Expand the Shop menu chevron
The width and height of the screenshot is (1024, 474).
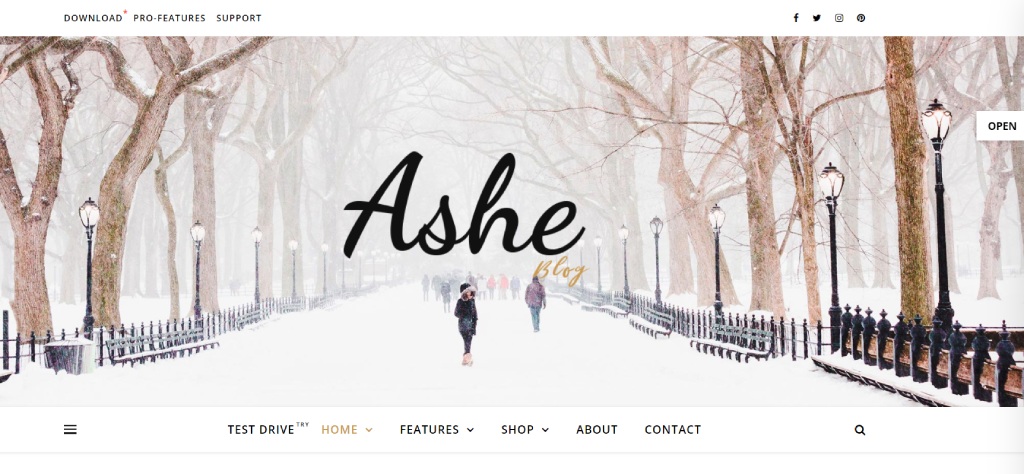coord(545,430)
